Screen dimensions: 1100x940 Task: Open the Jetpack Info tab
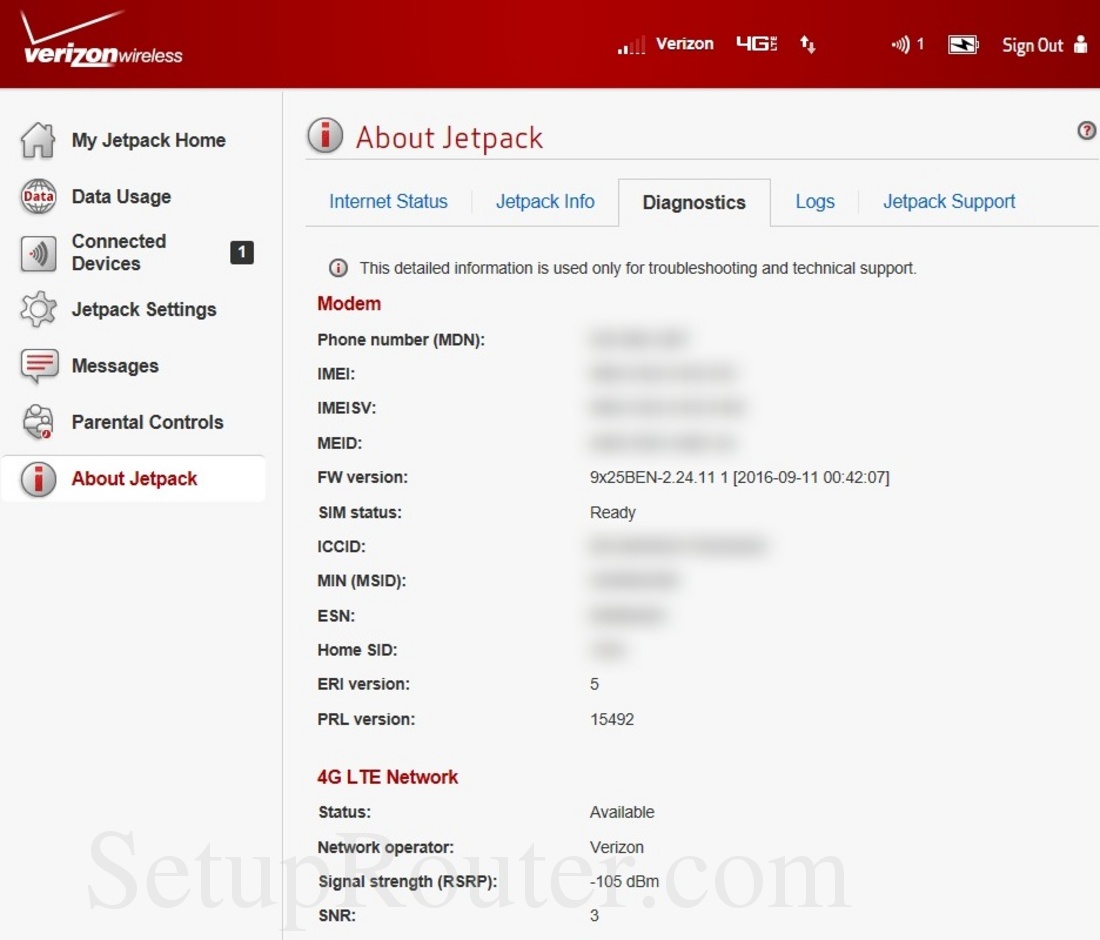coord(545,201)
